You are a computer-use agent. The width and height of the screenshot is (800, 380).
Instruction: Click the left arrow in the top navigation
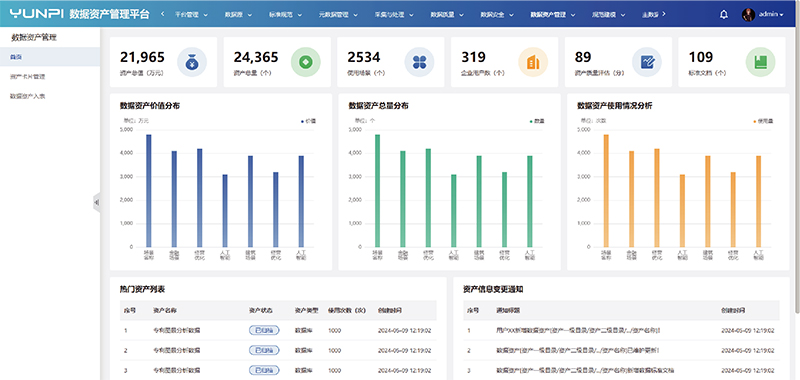point(162,14)
